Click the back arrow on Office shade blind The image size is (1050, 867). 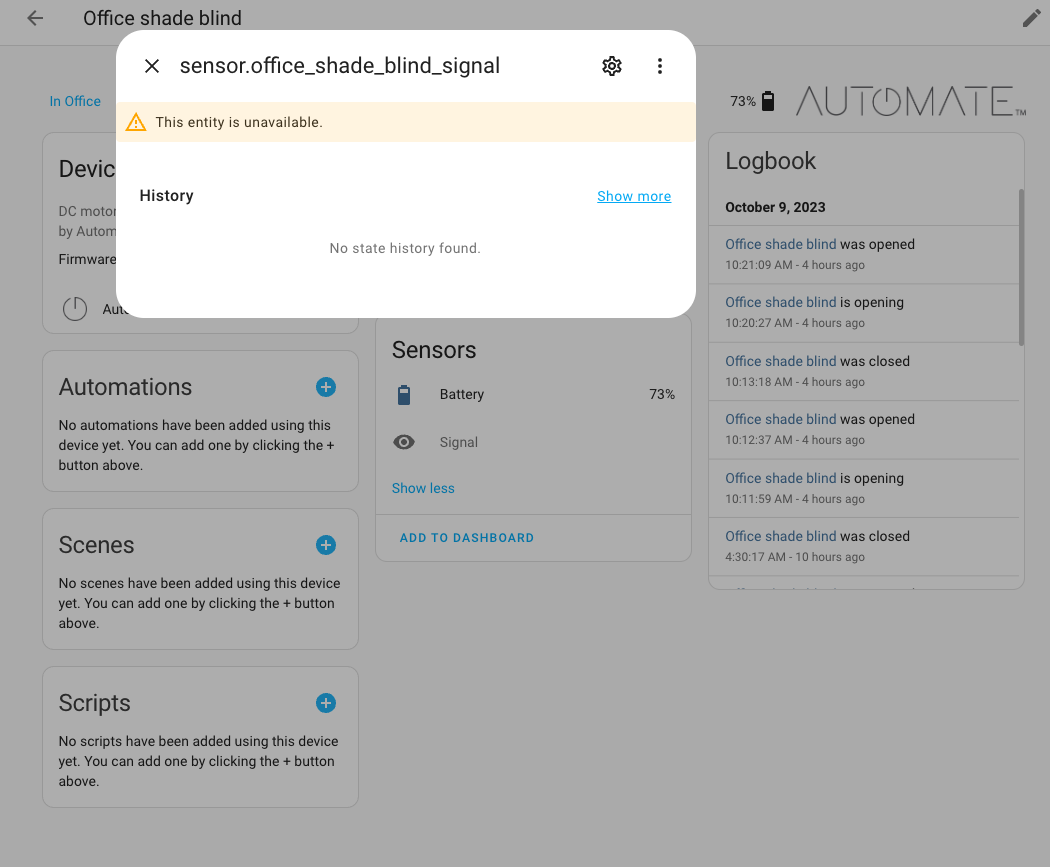coord(34,18)
